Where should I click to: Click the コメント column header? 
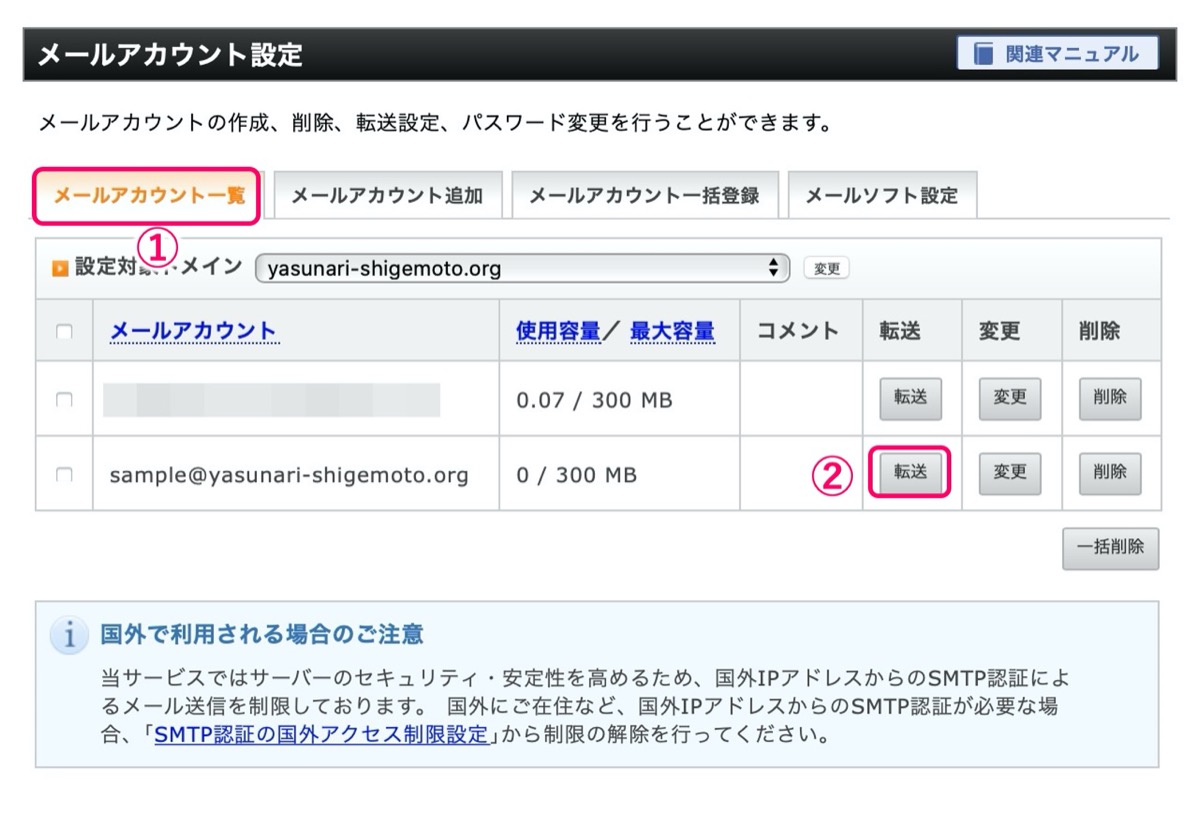click(798, 331)
